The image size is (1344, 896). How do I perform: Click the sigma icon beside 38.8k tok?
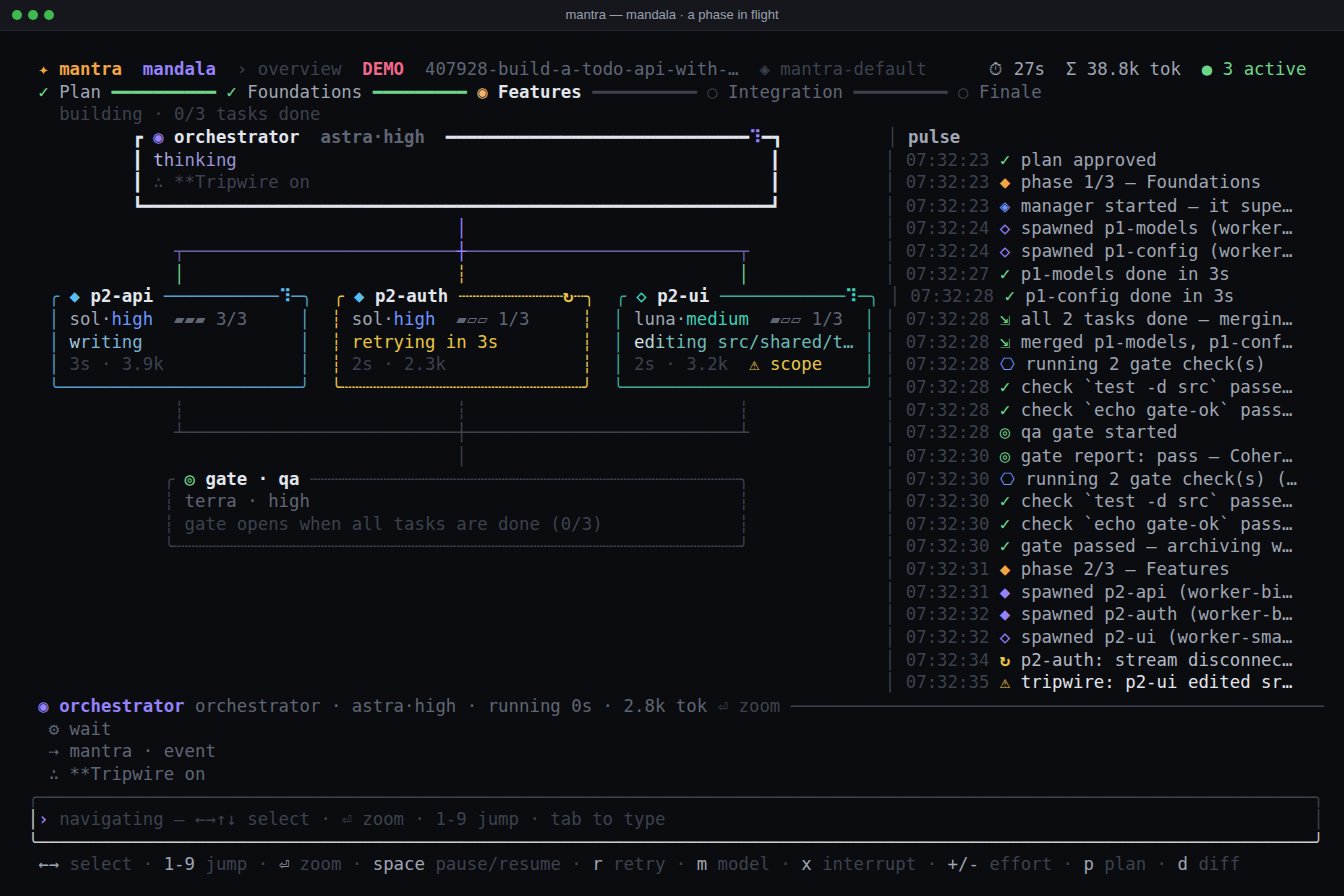point(1072,69)
